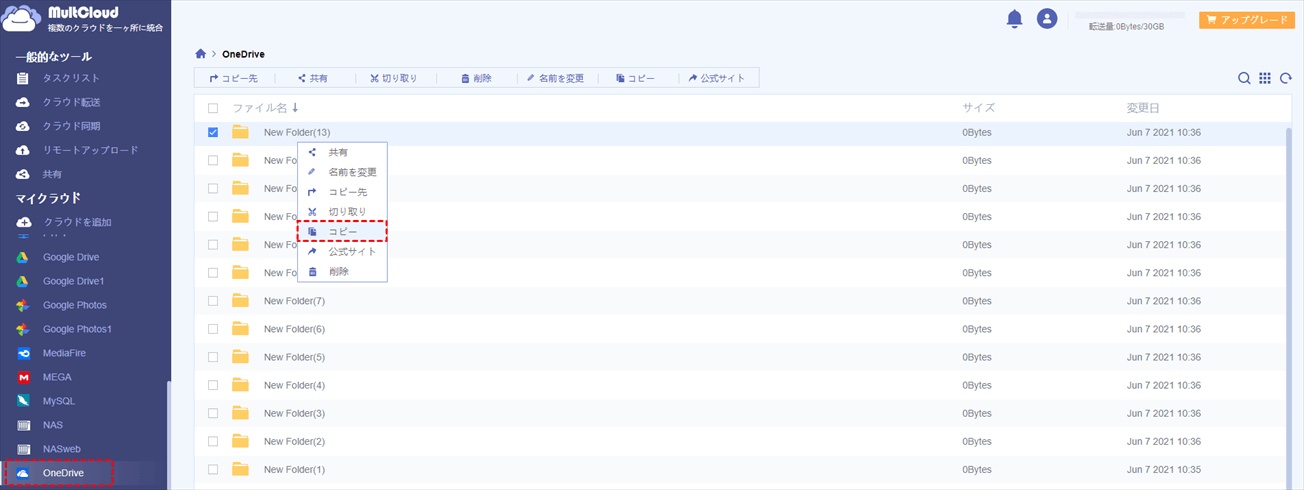Select コピー先 in the context menu

tap(342, 192)
